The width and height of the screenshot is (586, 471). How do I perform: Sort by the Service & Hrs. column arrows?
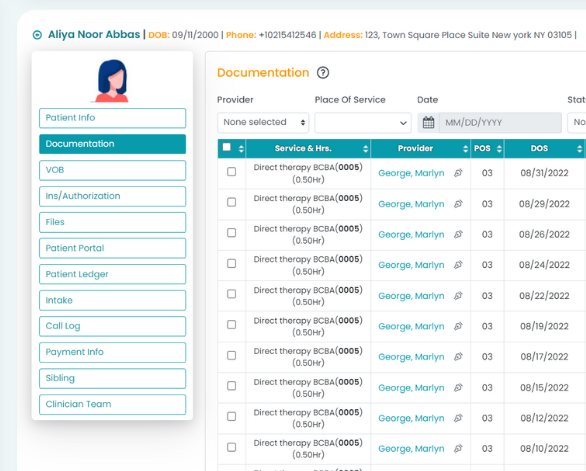[366, 149]
